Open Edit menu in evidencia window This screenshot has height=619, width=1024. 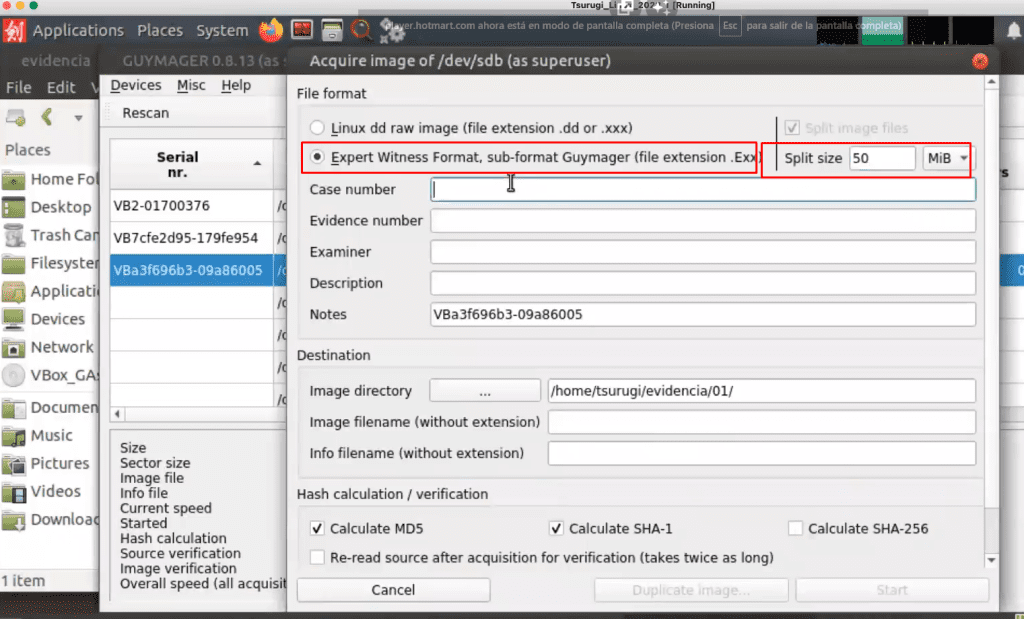(x=61, y=87)
